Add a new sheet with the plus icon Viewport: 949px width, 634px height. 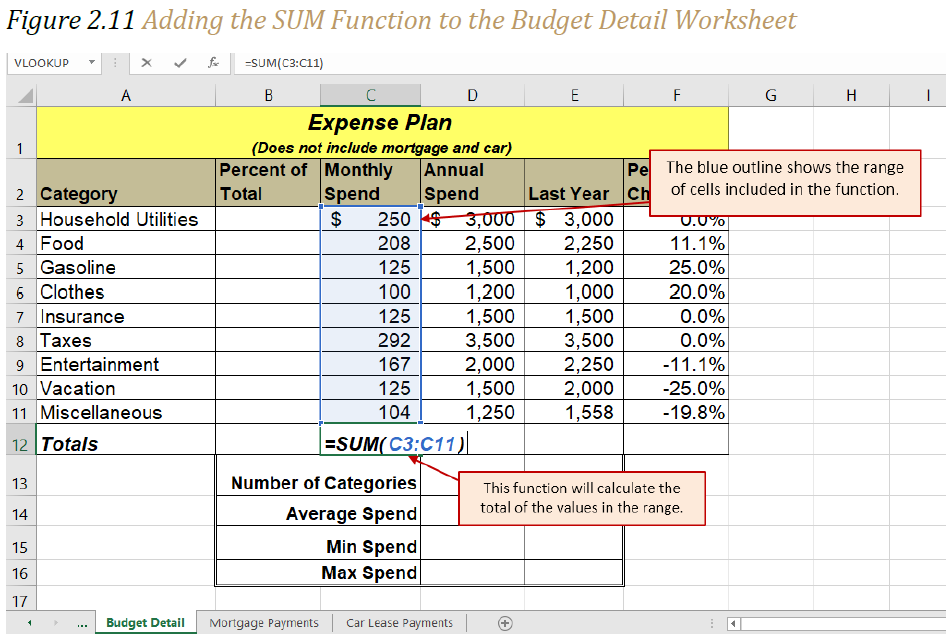click(x=505, y=623)
